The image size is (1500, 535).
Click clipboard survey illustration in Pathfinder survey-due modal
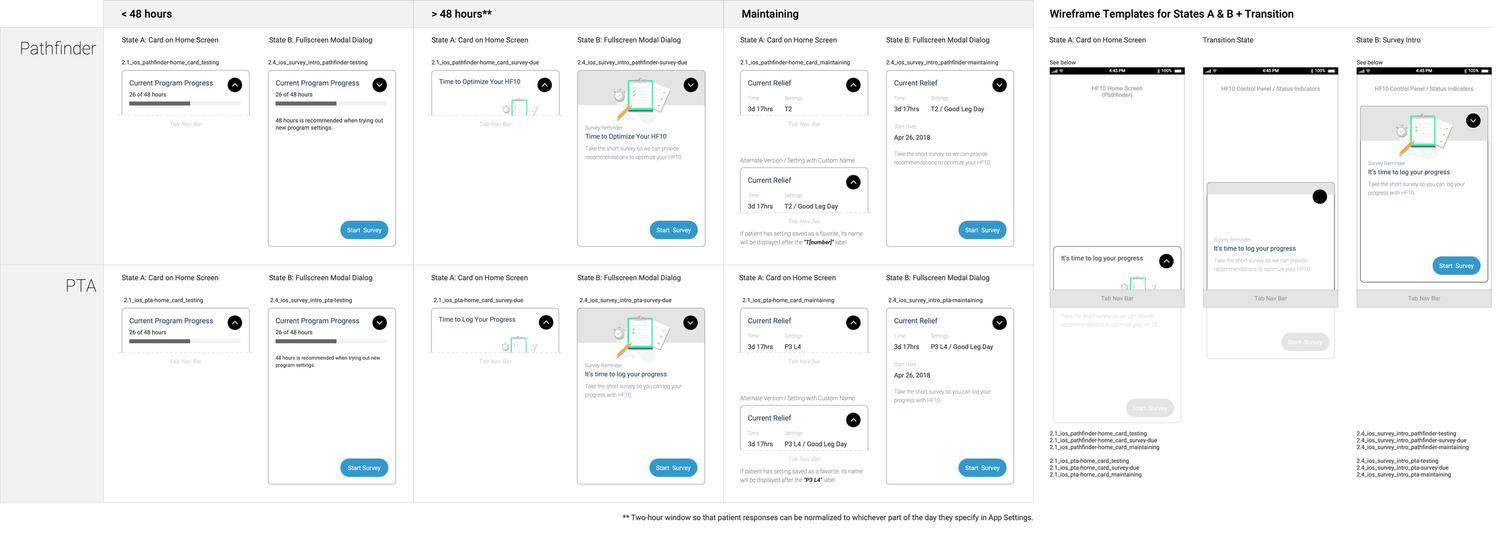pyautogui.click(x=642, y=97)
